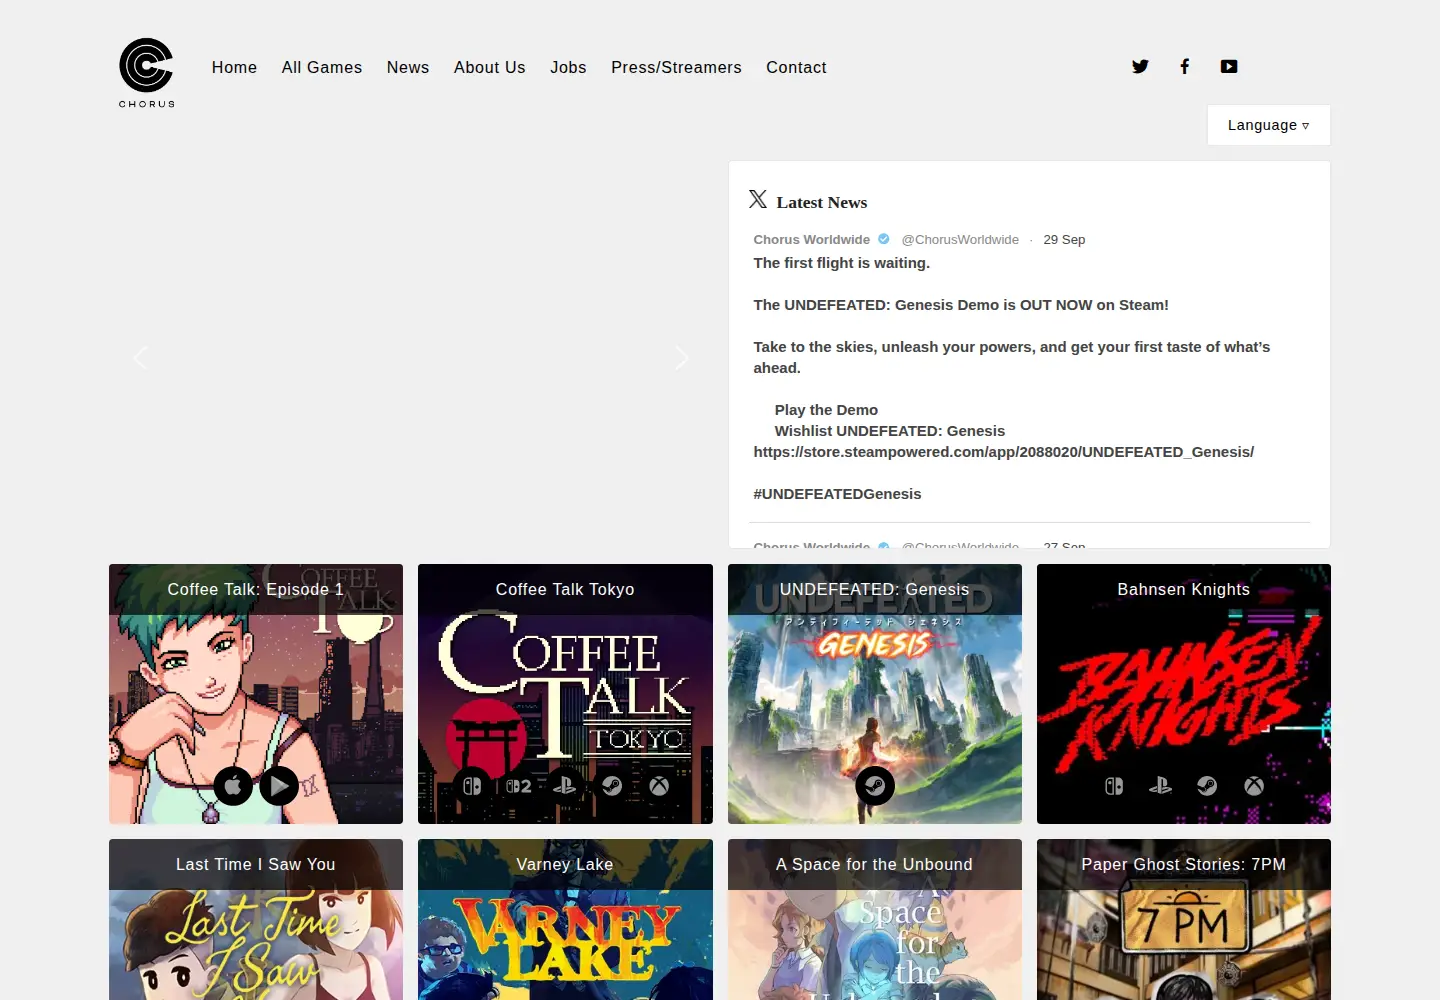
Task: Open the Home menu item
Action: [x=234, y=67]
